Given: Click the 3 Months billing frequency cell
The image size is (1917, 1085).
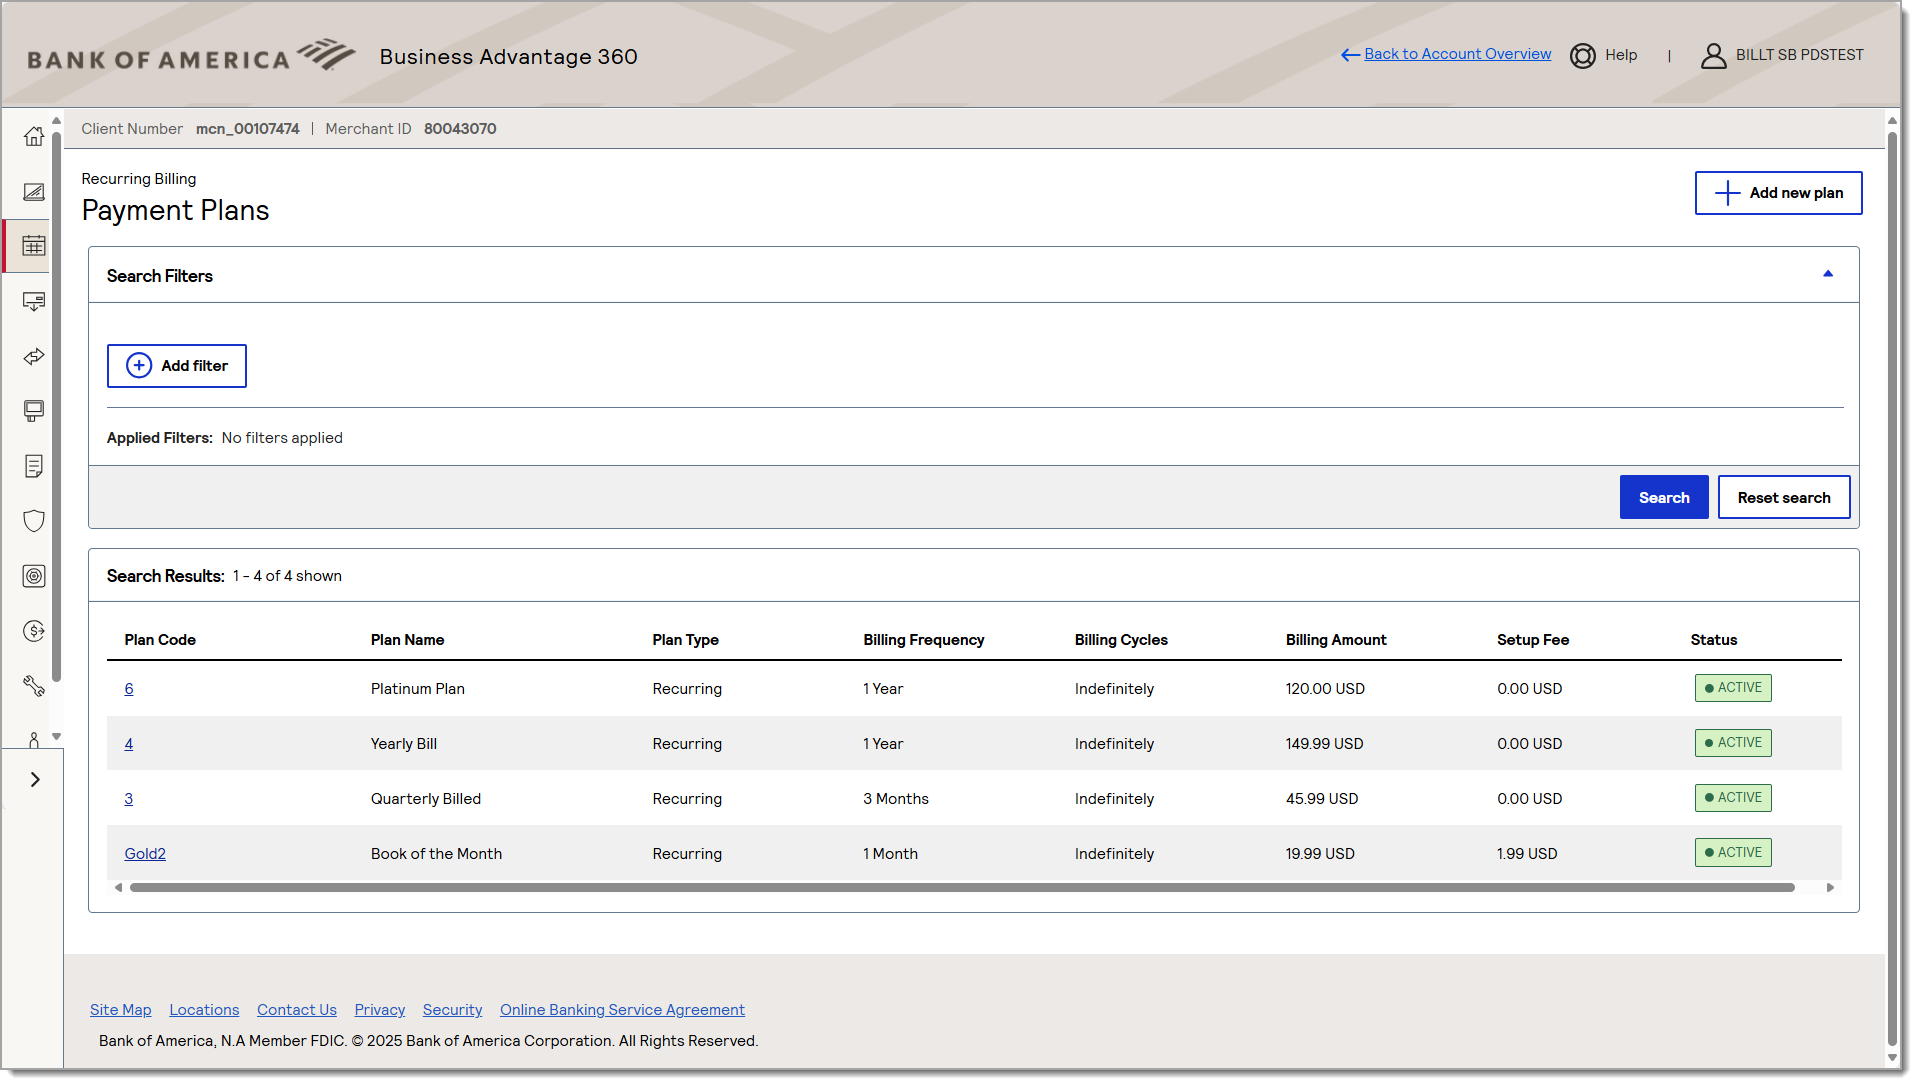Looking at the screenshot, I should coord(896,799).
